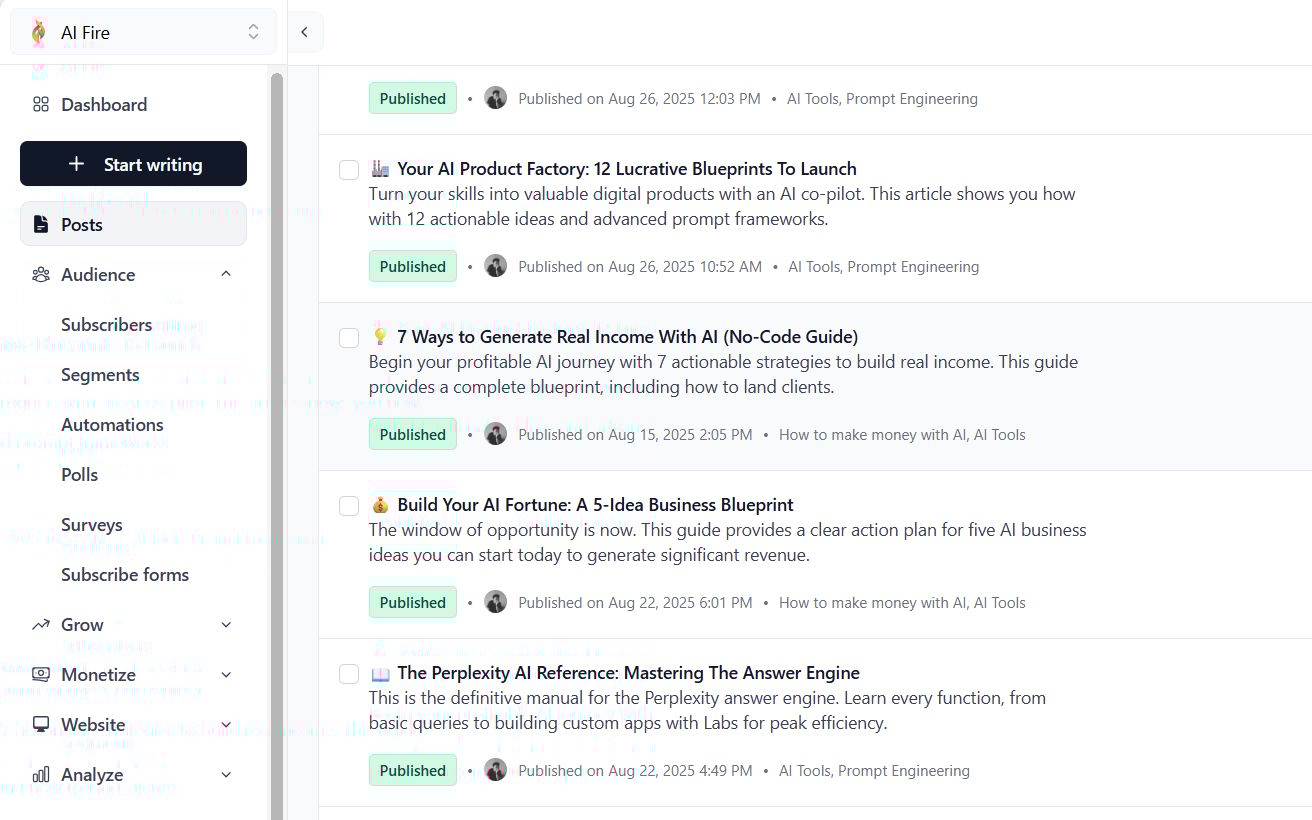Screen dimensions: 1312x820
Task: Click the Posts document icon
Action: tap(41, 224)
